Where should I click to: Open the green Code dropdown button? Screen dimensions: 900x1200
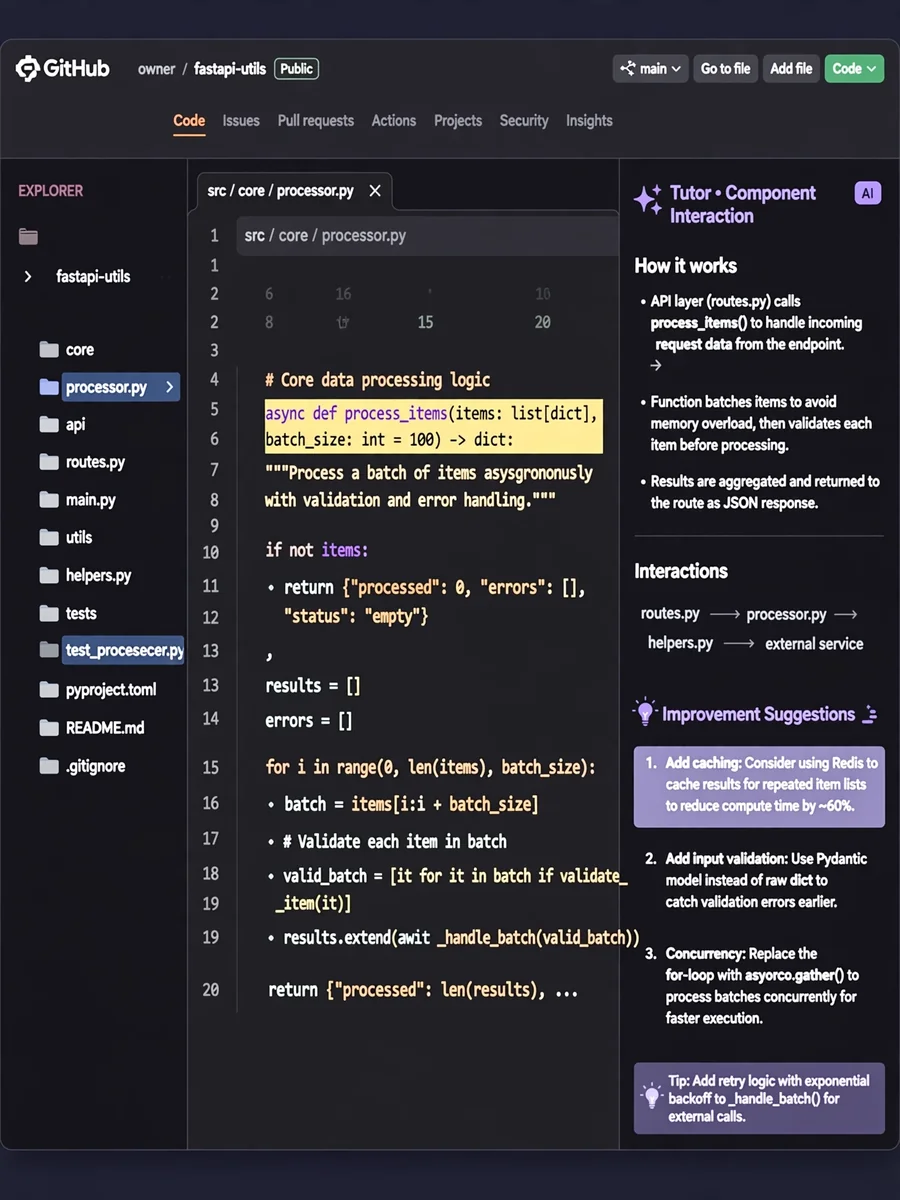point(854,69)
